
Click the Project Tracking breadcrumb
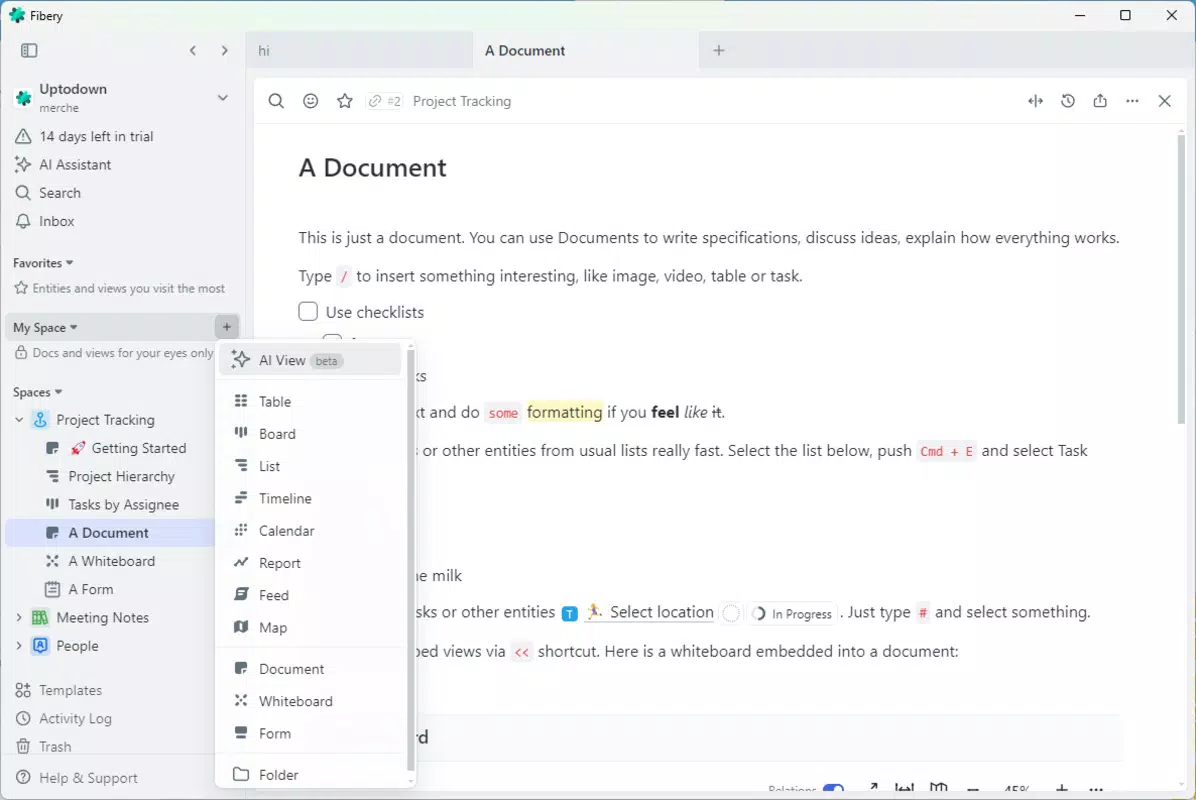click(461, 101)
